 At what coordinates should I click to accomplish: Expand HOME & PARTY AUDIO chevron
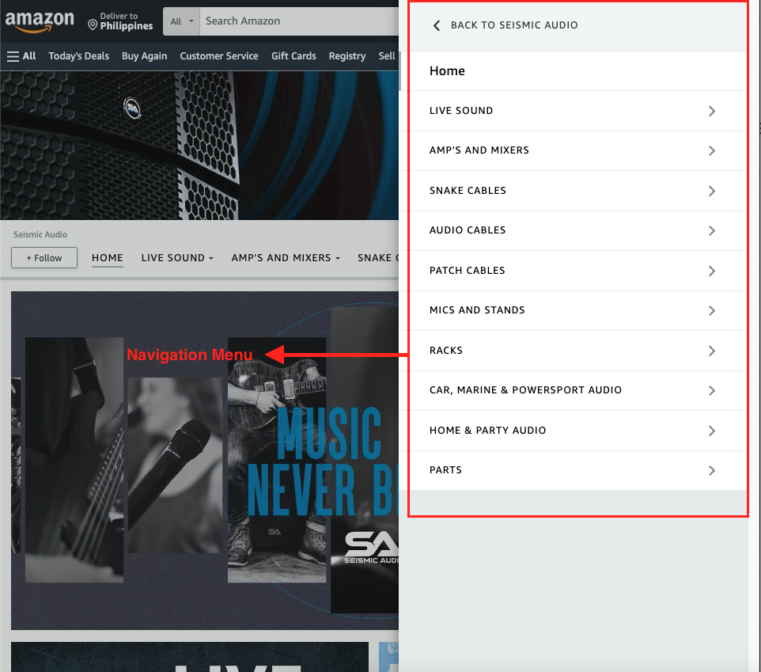point(711,431)
